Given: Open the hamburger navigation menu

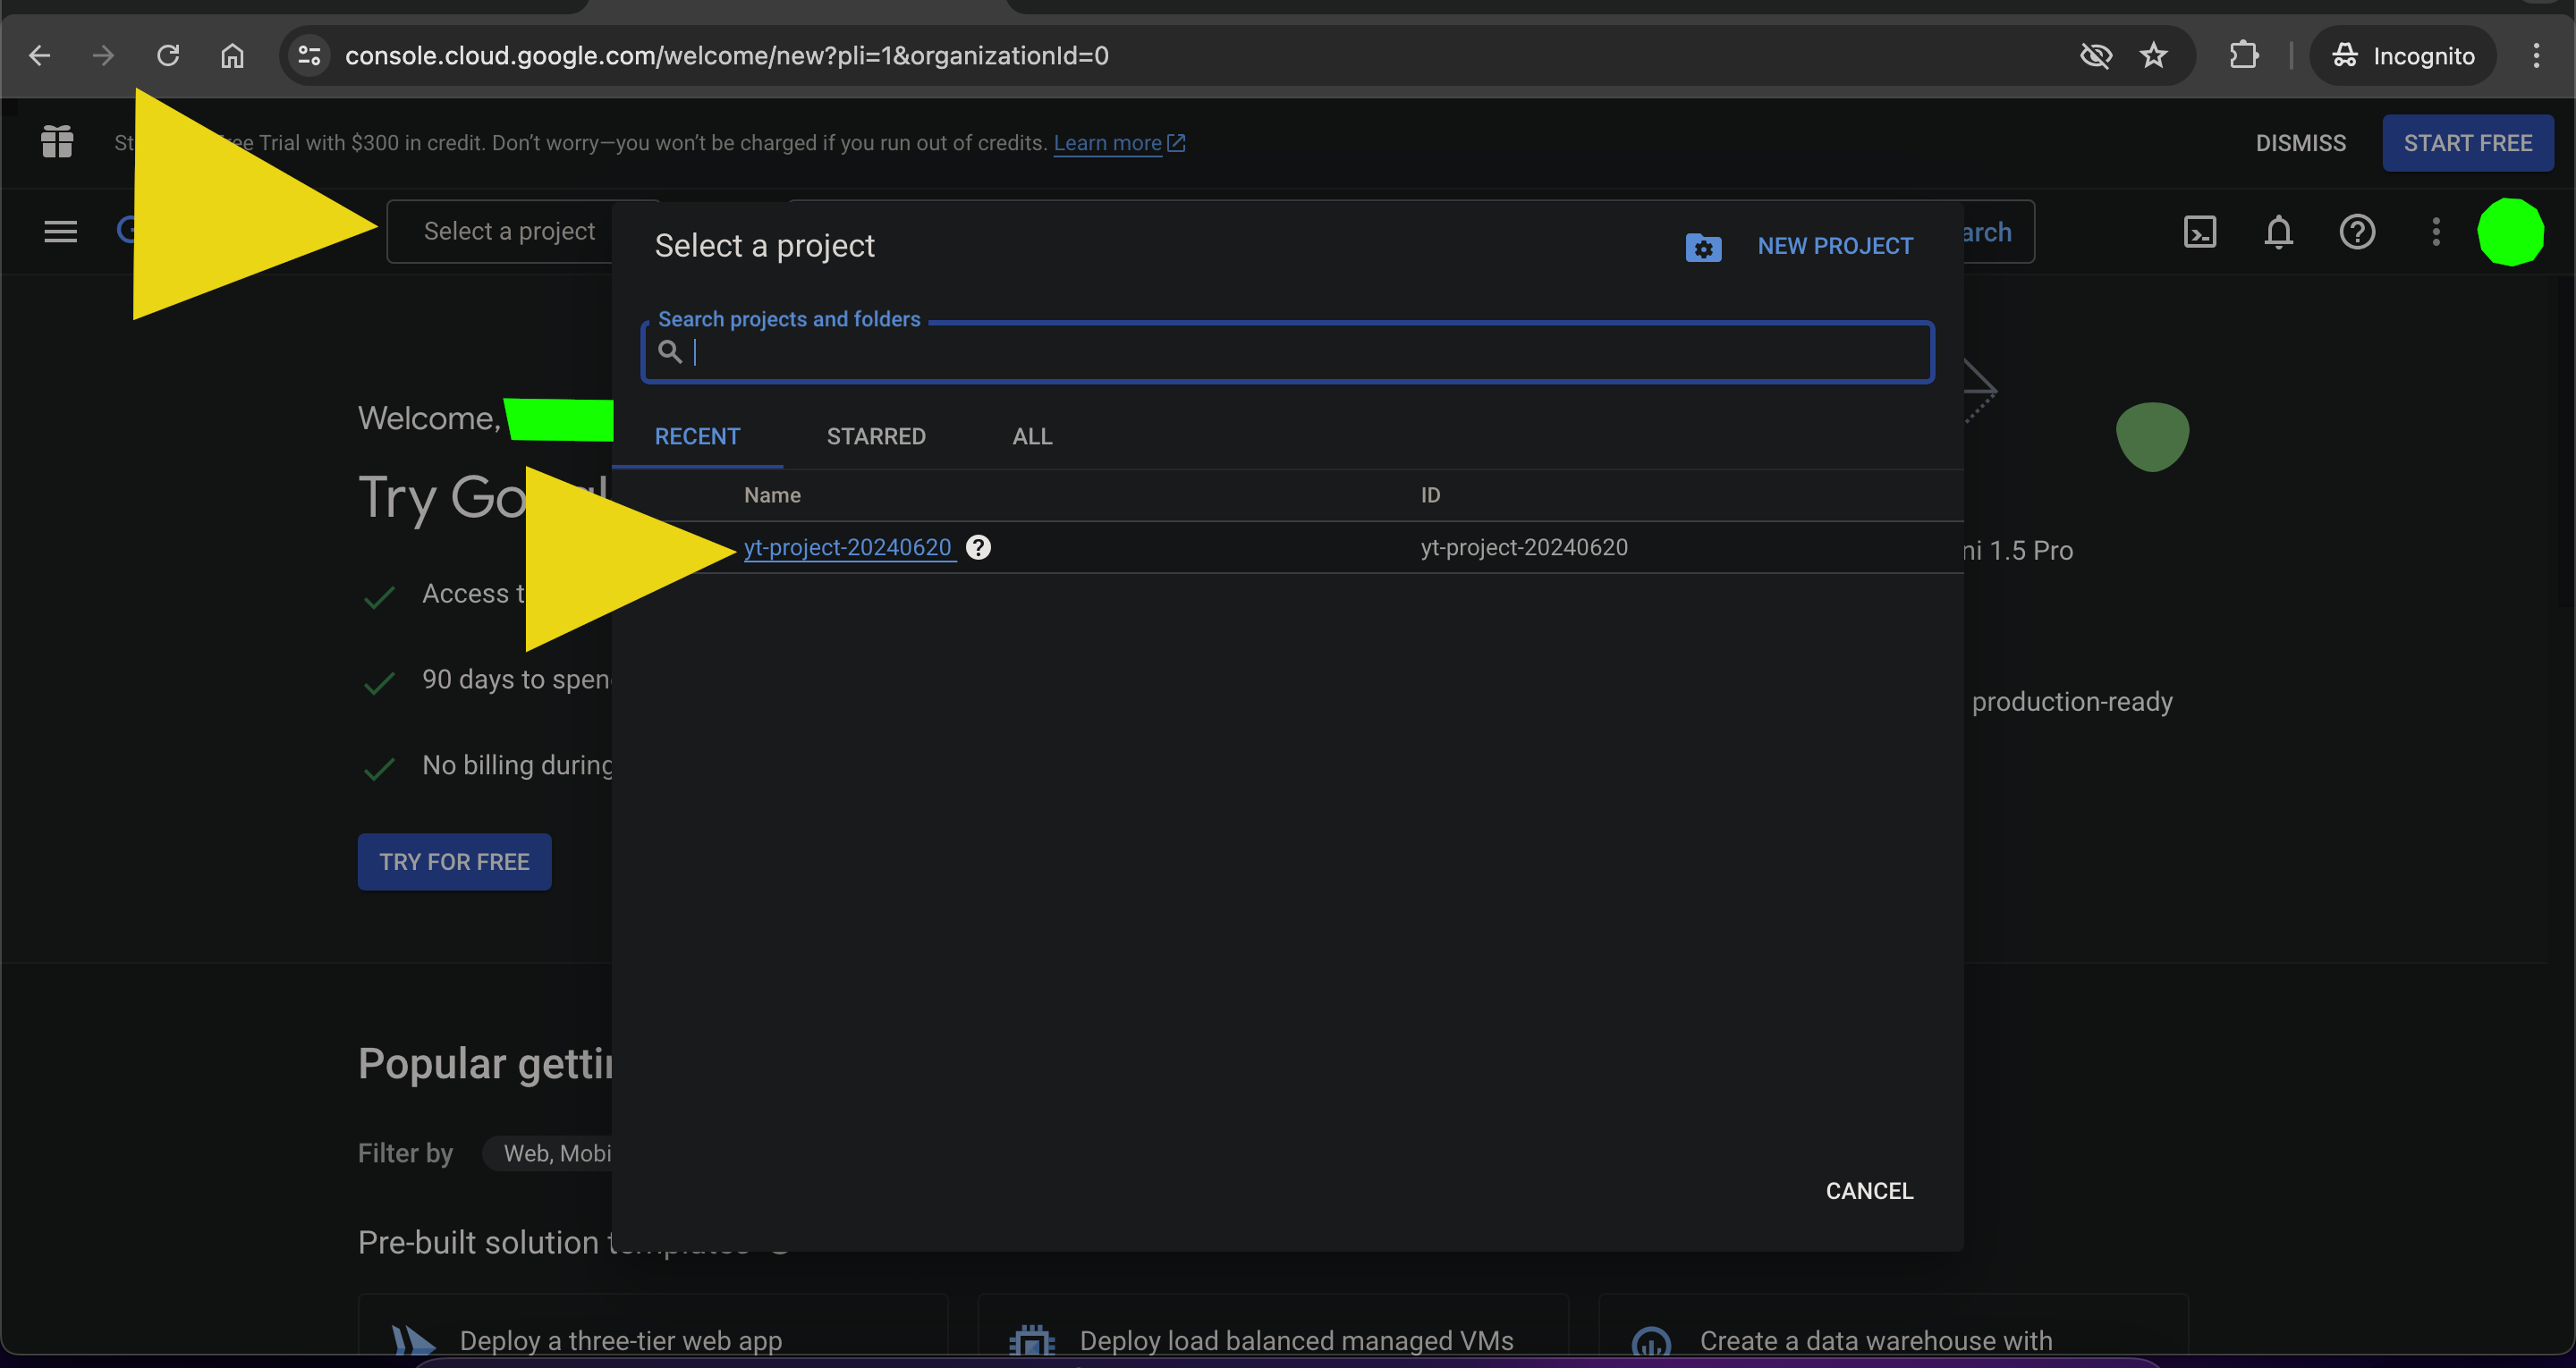Looking at the screenshot, I should [60, 232].
